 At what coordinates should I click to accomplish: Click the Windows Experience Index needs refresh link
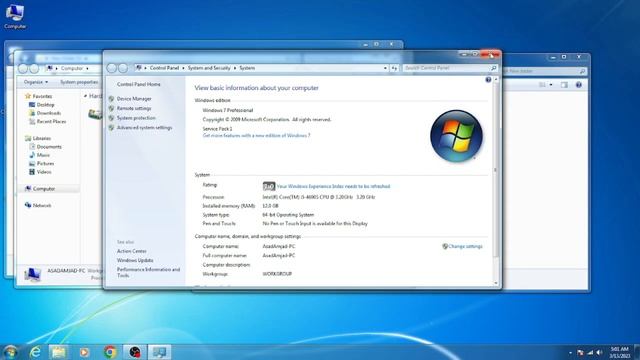(333, 186)
